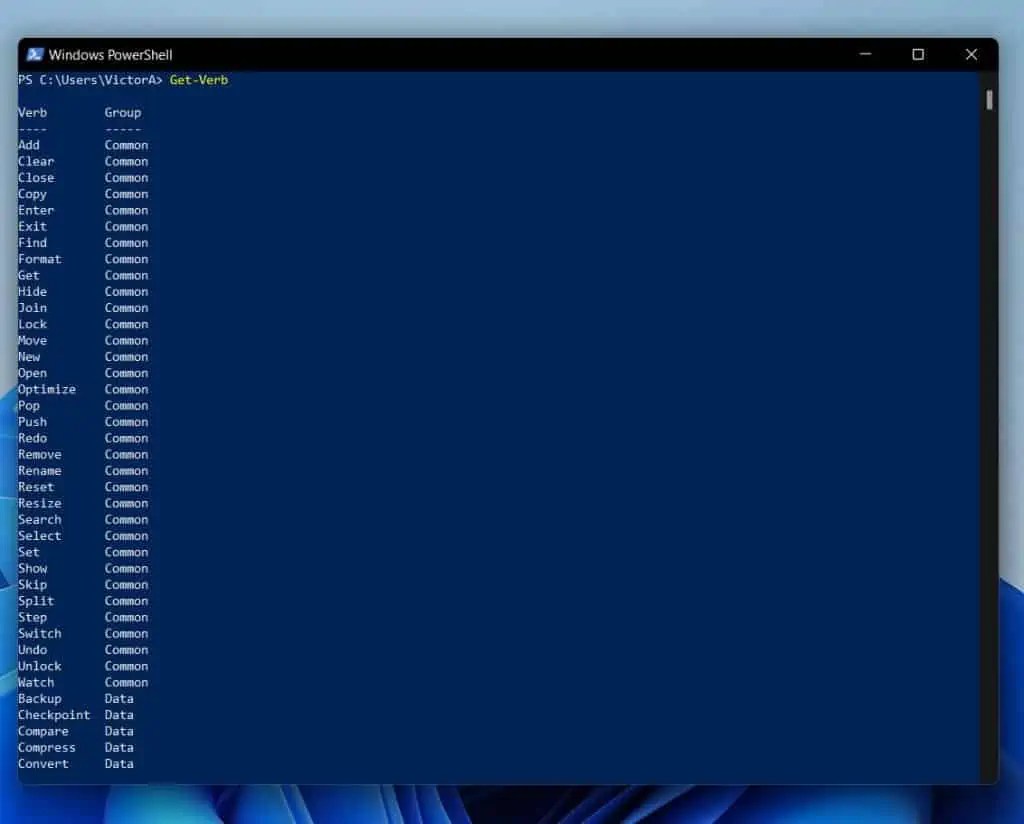
Task: Click the Find verb entry
Action: [x=32, y=243]
